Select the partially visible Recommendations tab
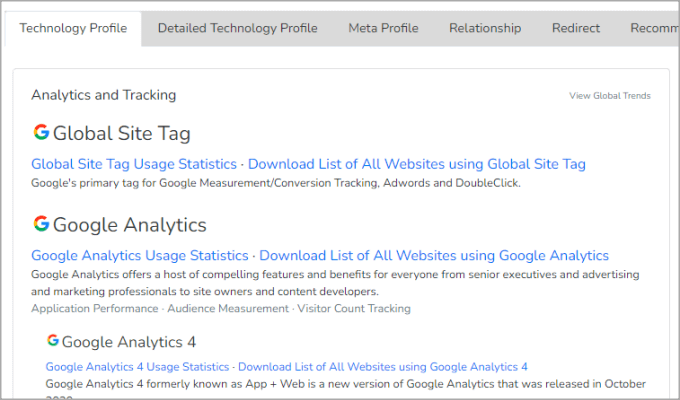Screen dimensions: 680x400 (653, 28)
